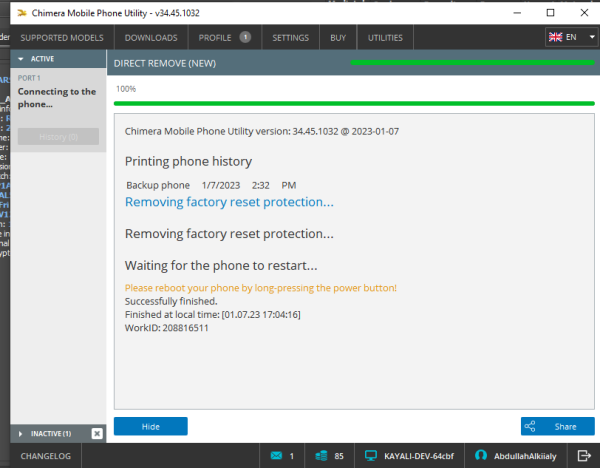Click the Share button
This screenshot has height=468, width=600.
[x=558, y=426]
